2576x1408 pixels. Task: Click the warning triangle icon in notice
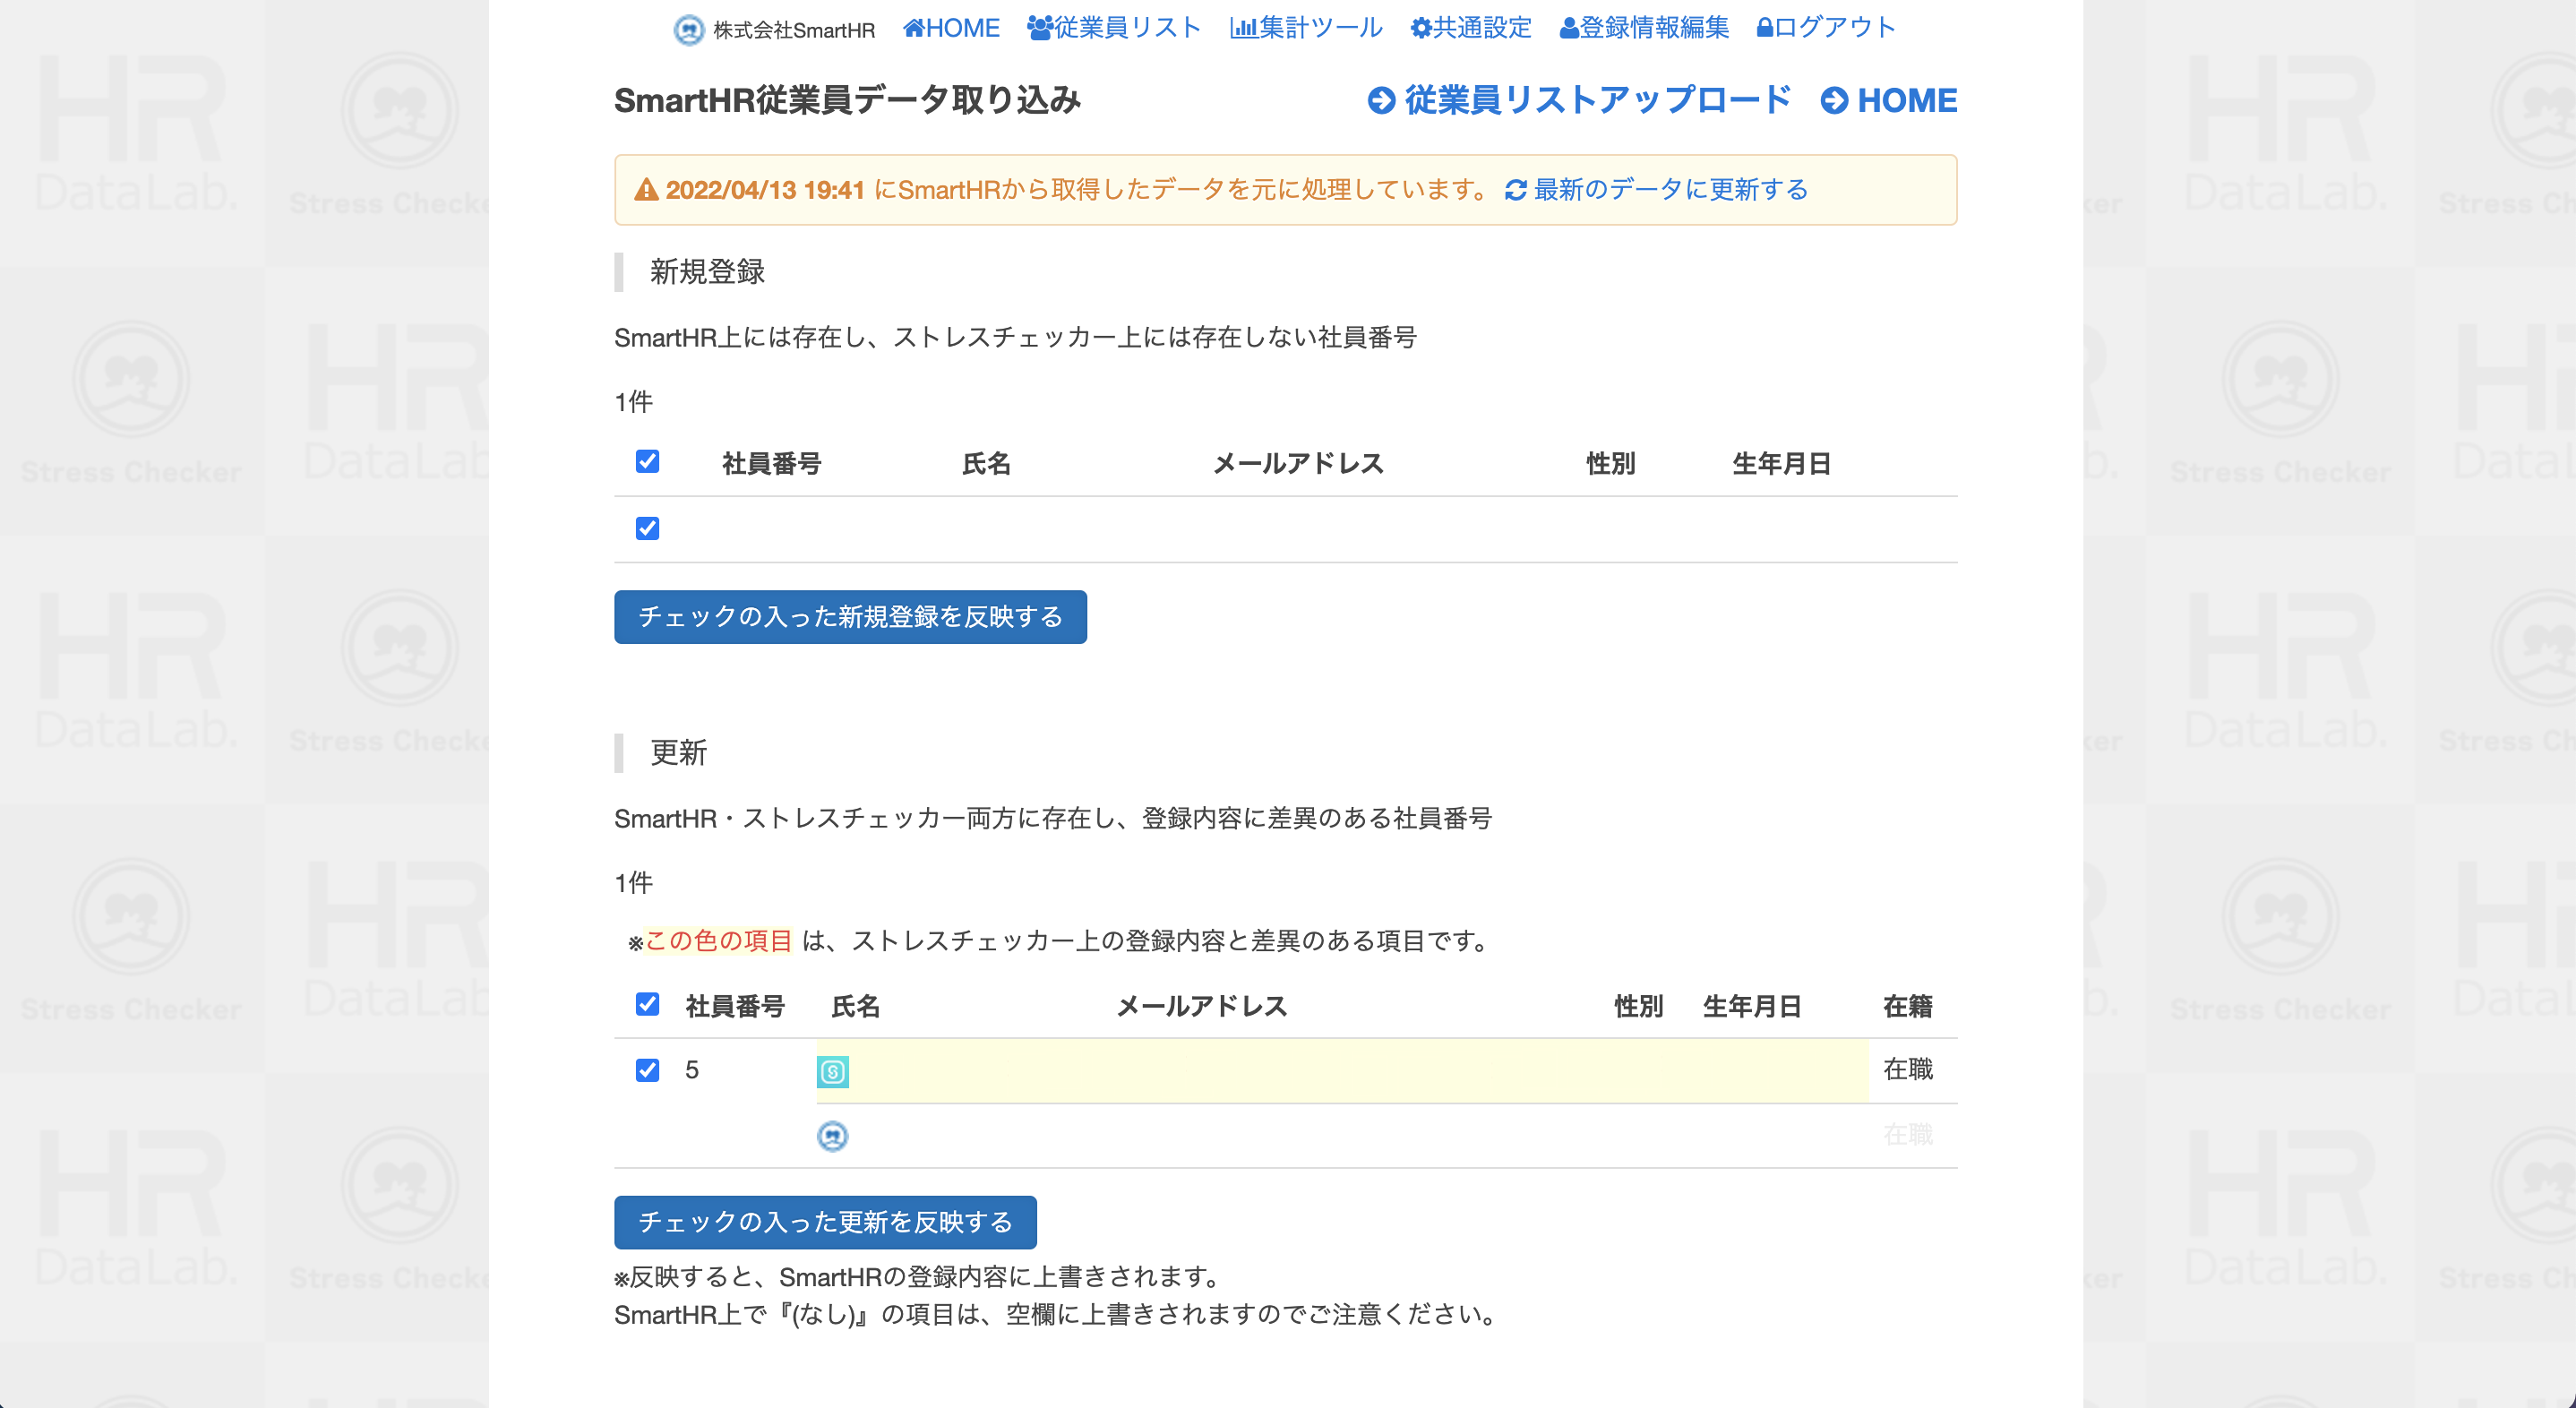[x=647, y=190]
